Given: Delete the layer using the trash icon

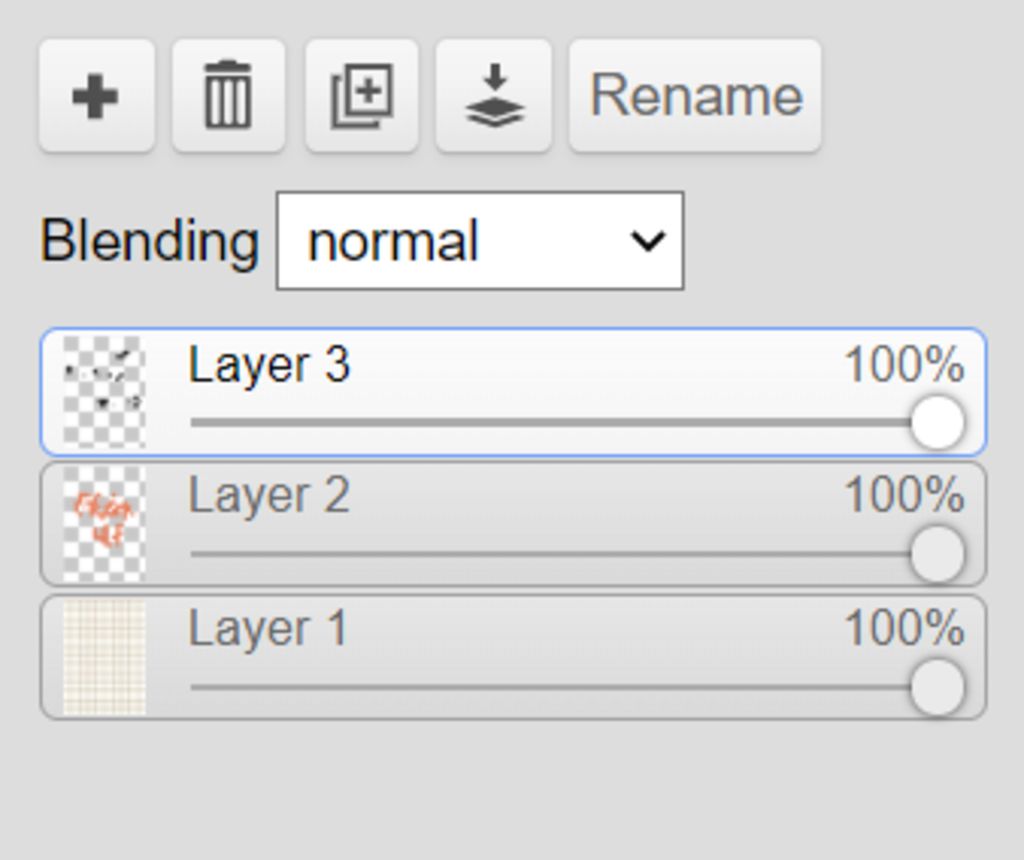Looking at the screenshot, I should (228, 95).
